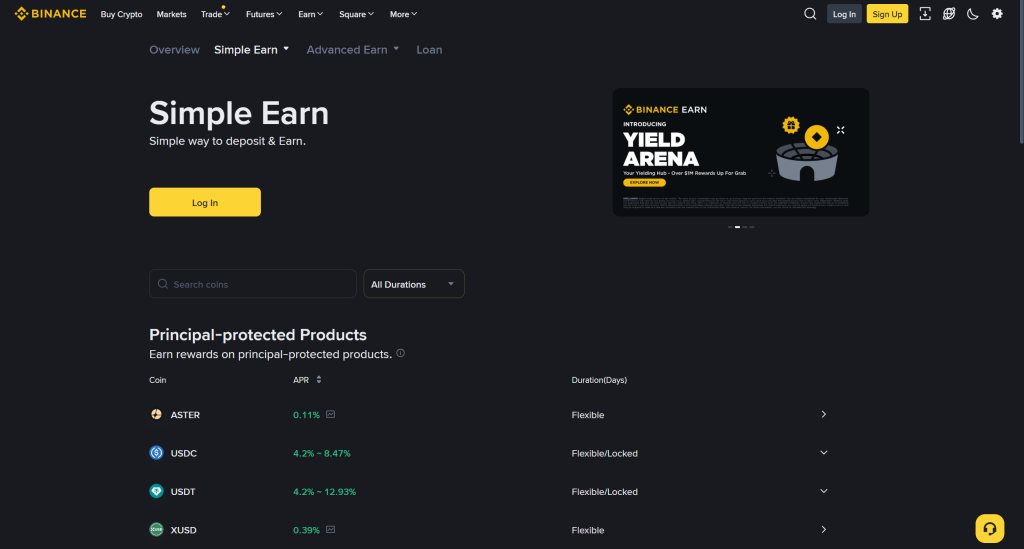Click the 0.39% APR value
1024x549 pixels.
(x=306, y=530)
